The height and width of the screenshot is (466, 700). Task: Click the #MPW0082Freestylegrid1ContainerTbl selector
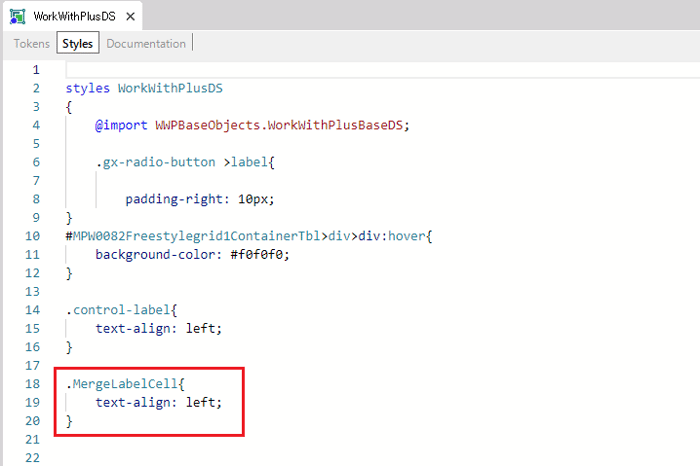coord(189,236)
